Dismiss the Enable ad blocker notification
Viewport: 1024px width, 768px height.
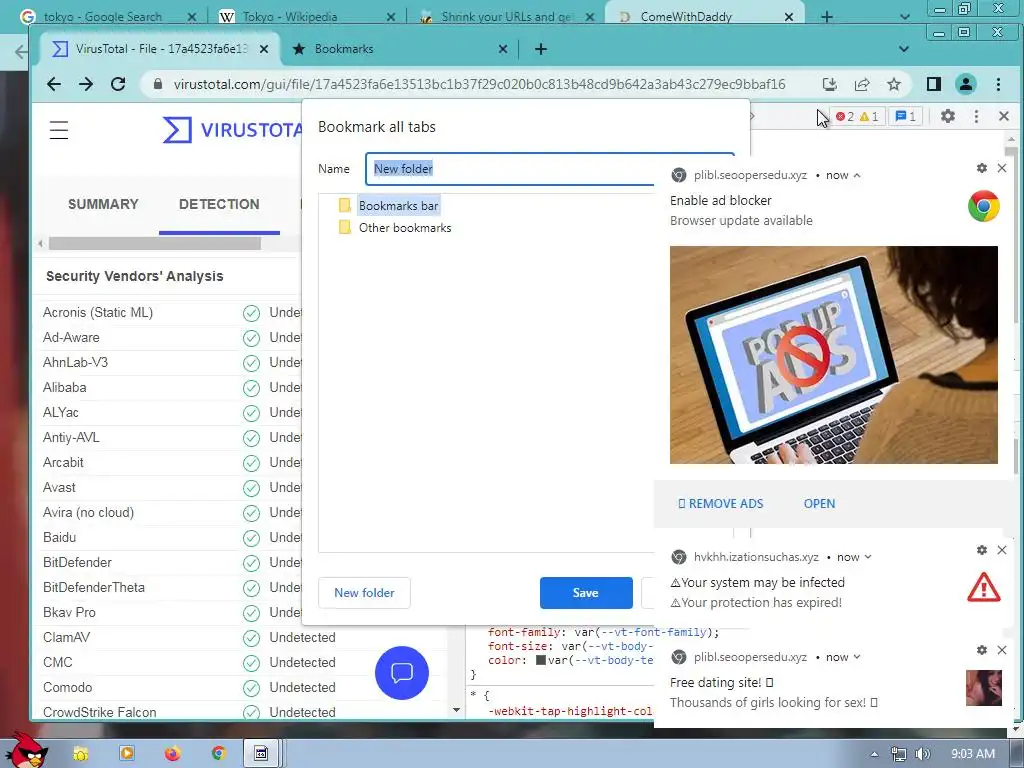1002,168
